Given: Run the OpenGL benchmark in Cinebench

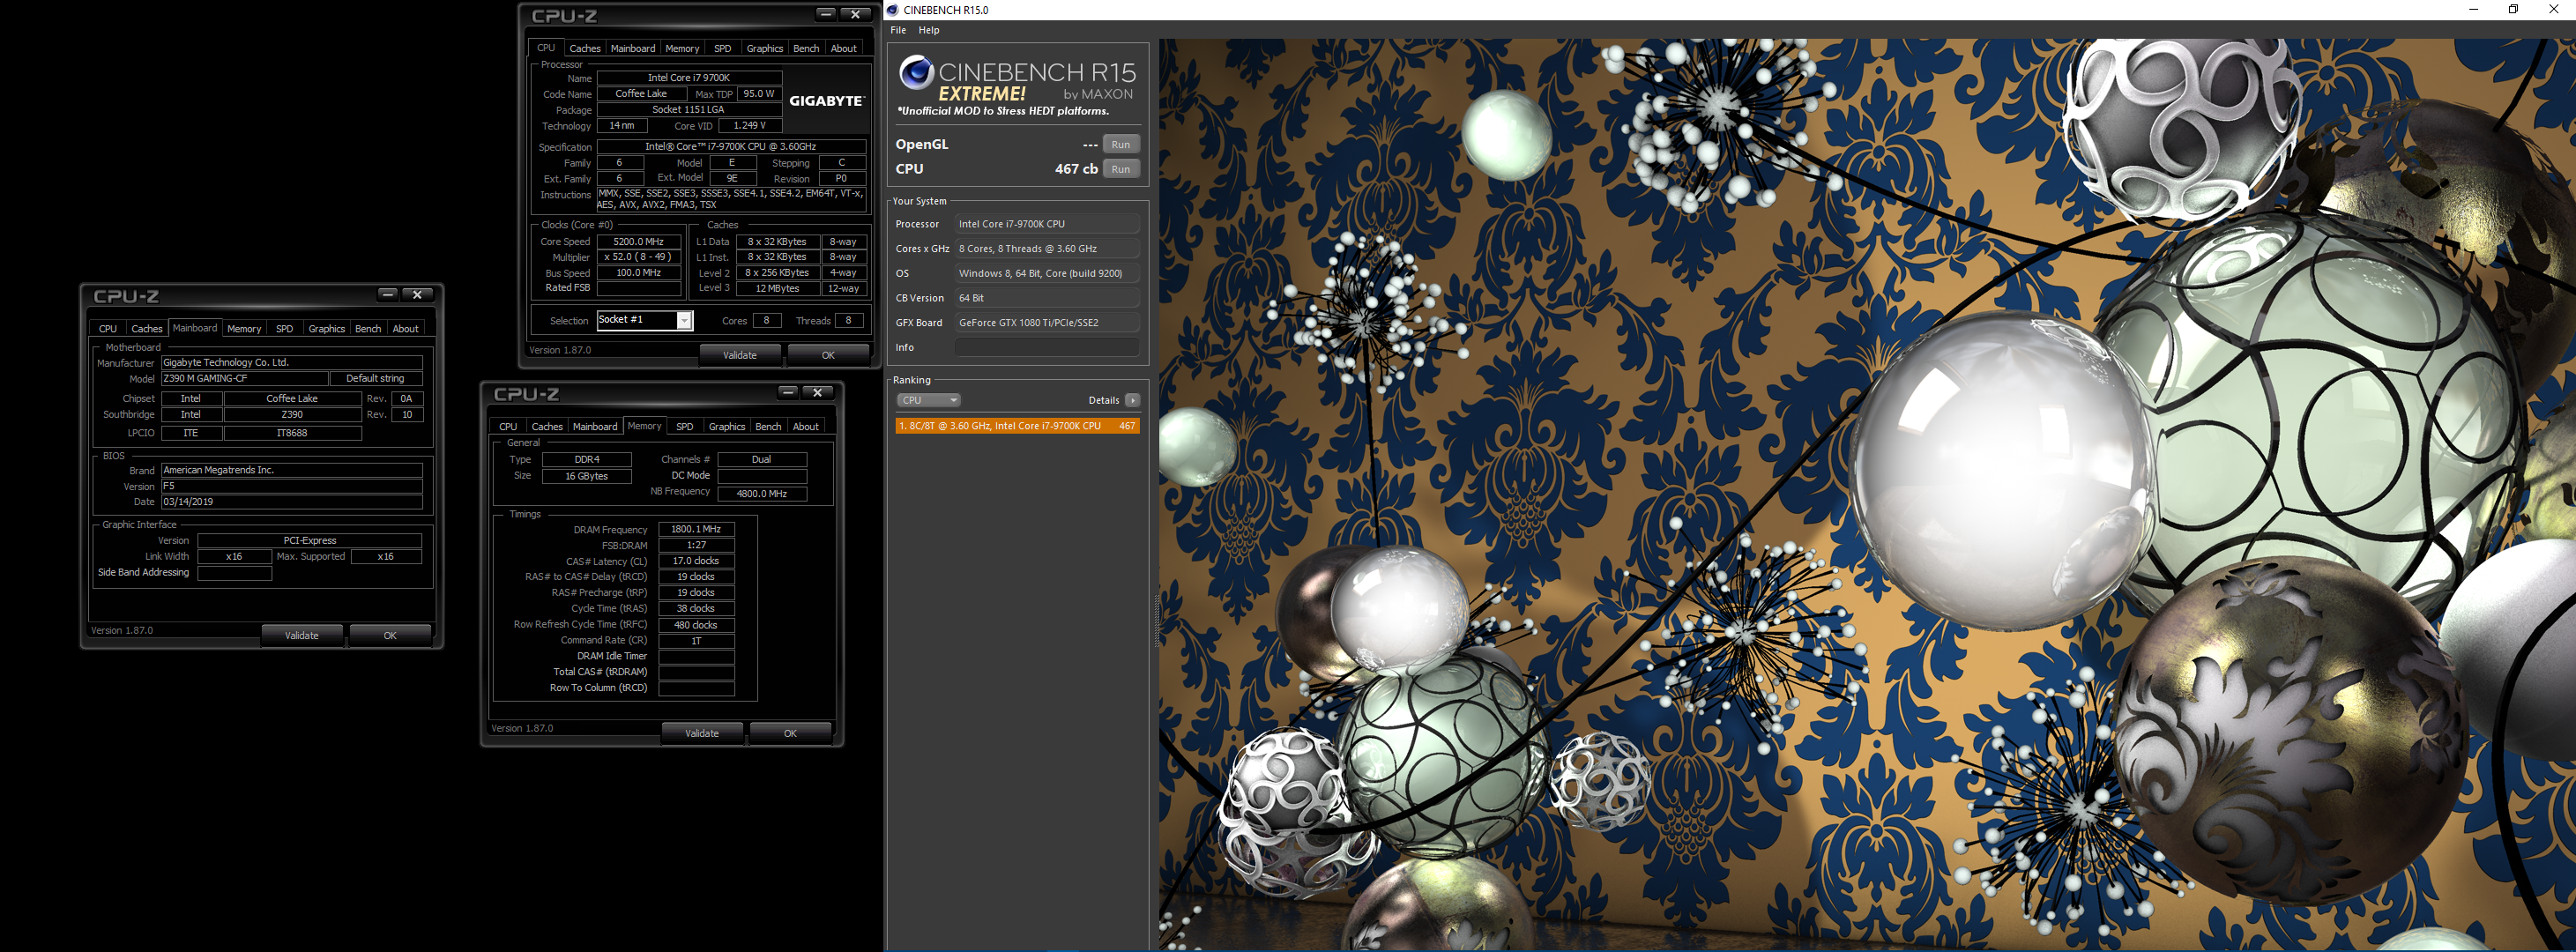Looking at the screenshot, I should click(x=1120, y=144).
